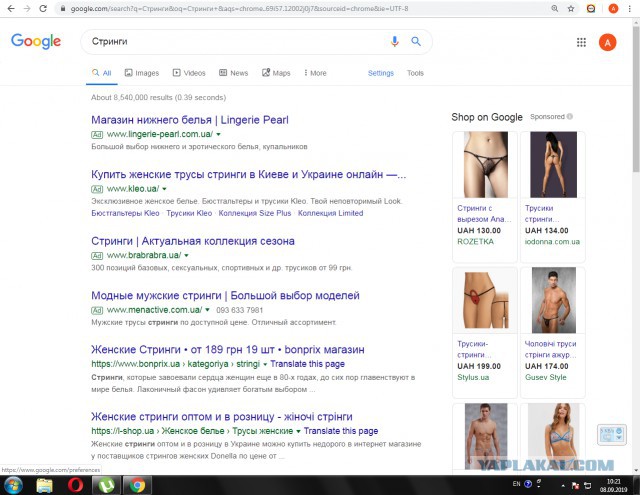Viewport: 640px width, 495px height.
Task: Open the l-shop.ua result title
Action: (x=222, y=417)
